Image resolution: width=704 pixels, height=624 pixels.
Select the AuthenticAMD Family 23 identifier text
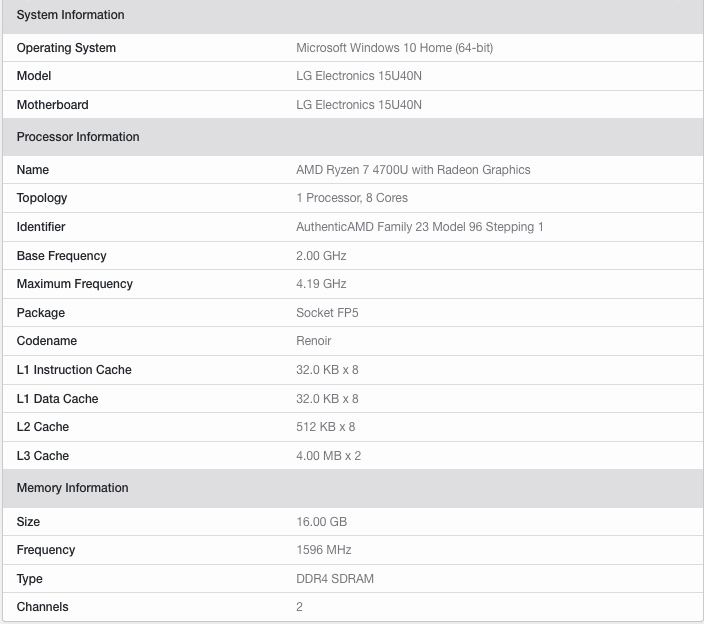419,227
